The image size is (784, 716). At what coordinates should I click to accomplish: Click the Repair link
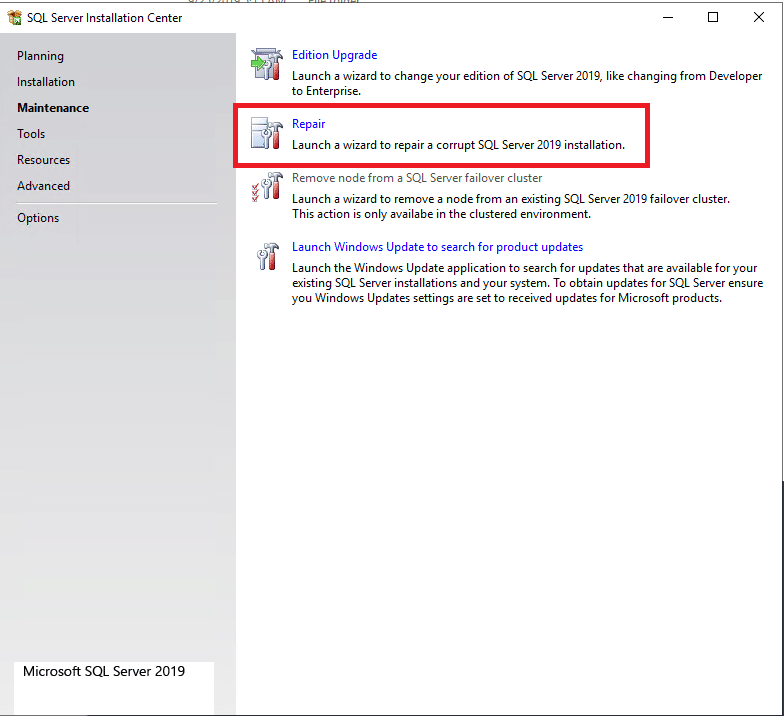pos(308,124)
